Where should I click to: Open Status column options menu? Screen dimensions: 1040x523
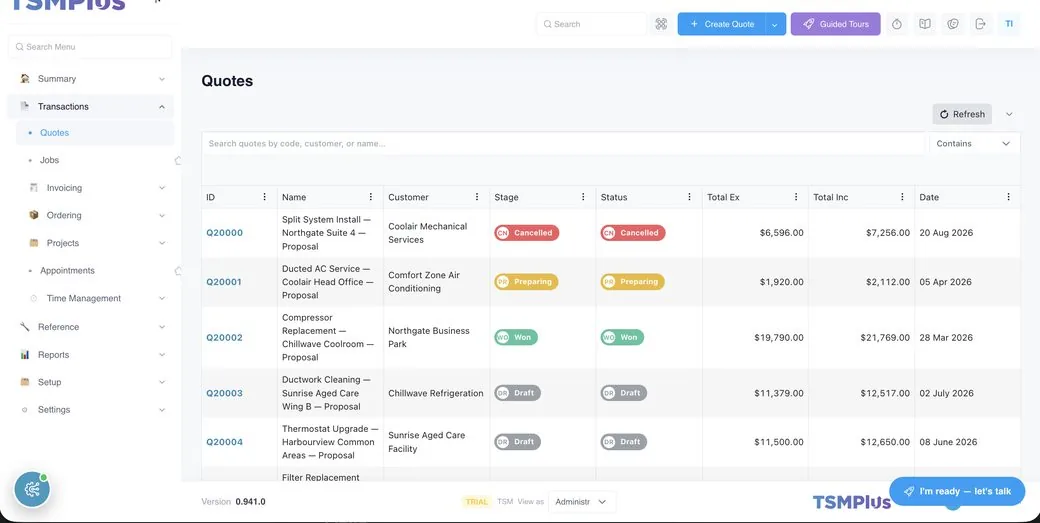tap(689, 197)
